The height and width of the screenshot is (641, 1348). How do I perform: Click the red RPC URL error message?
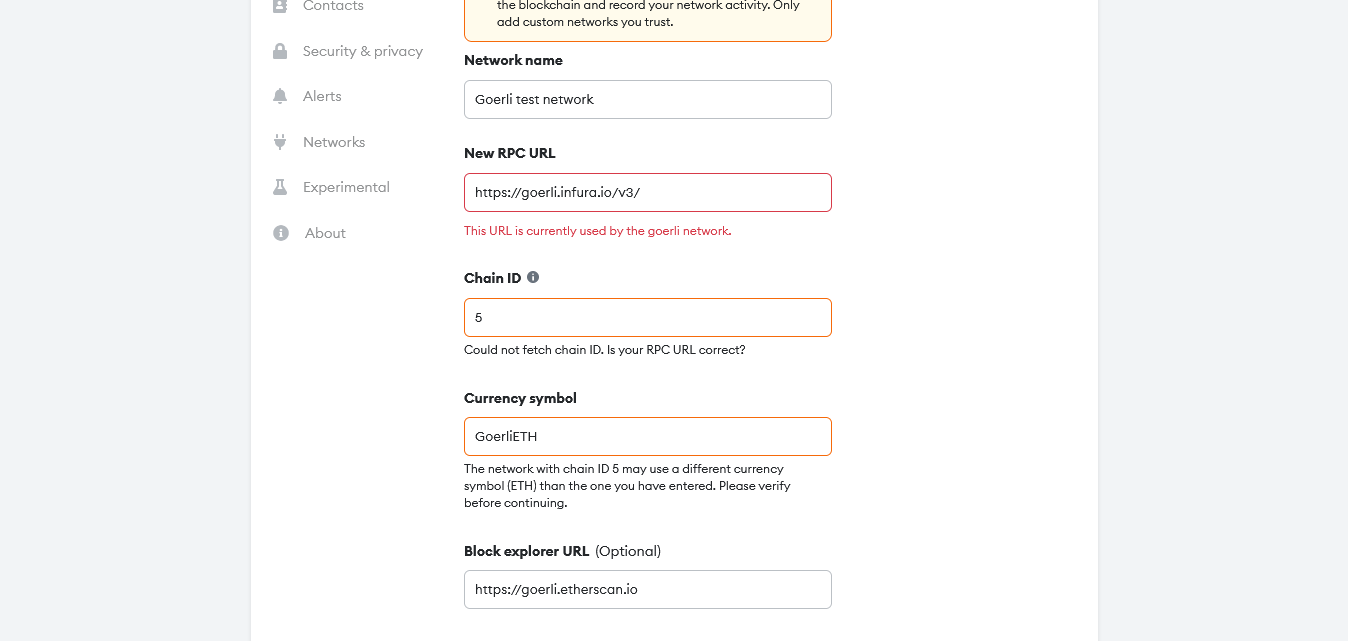pos(597,231)
